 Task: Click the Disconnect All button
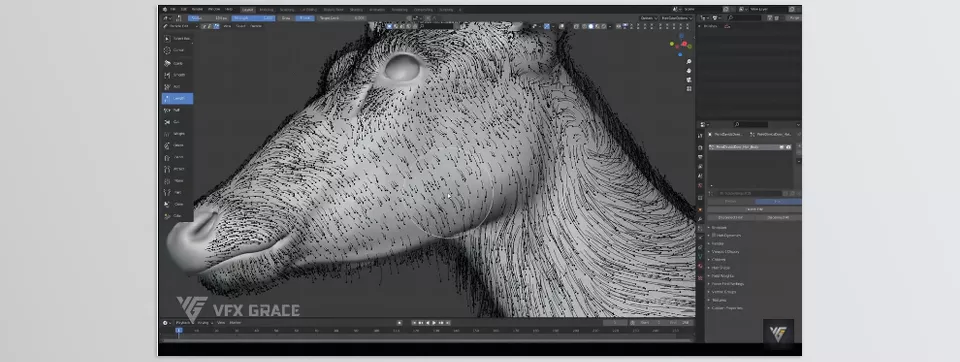tap(778, 217)
